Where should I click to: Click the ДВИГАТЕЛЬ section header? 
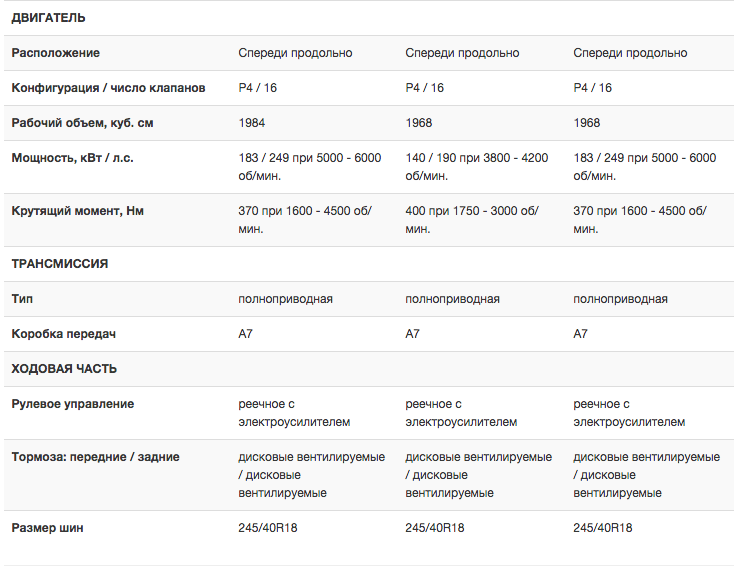49,18
